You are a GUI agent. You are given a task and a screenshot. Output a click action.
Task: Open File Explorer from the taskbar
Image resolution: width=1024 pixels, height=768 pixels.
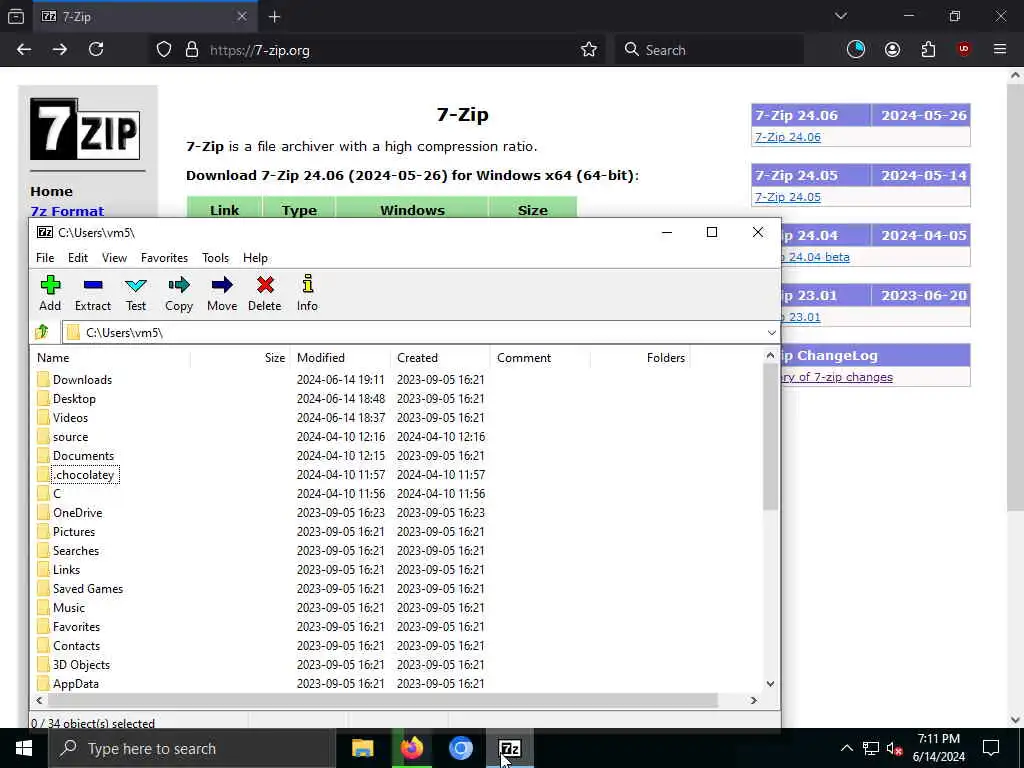click(362, 748)
